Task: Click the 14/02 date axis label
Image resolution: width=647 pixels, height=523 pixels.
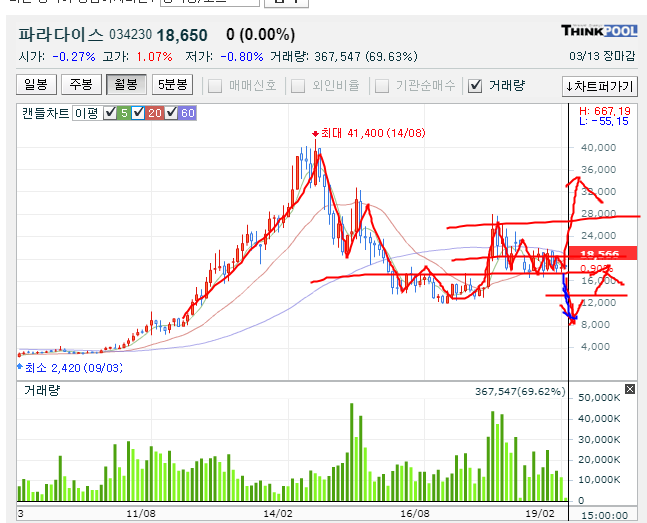Action: [x=278, y=513]
